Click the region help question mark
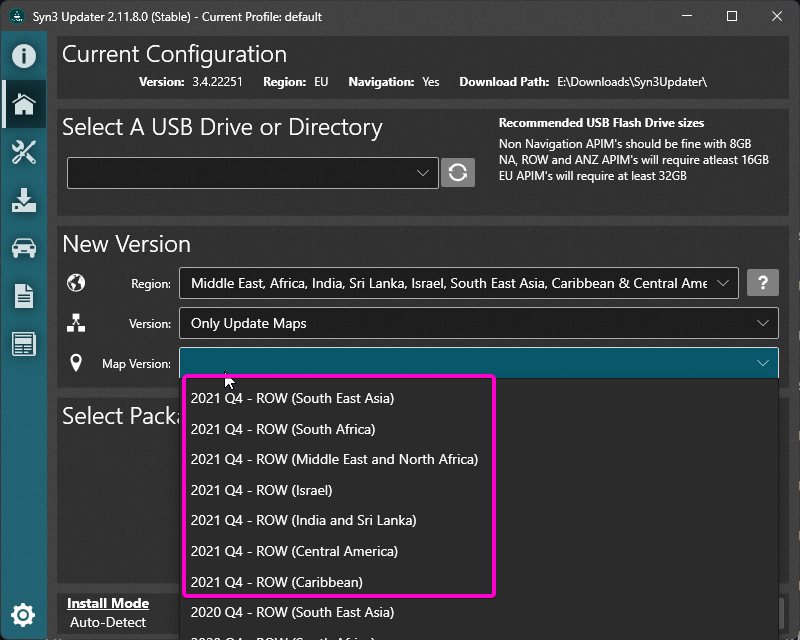Viewport: 800px width, 640px height. tap(763, 282)
